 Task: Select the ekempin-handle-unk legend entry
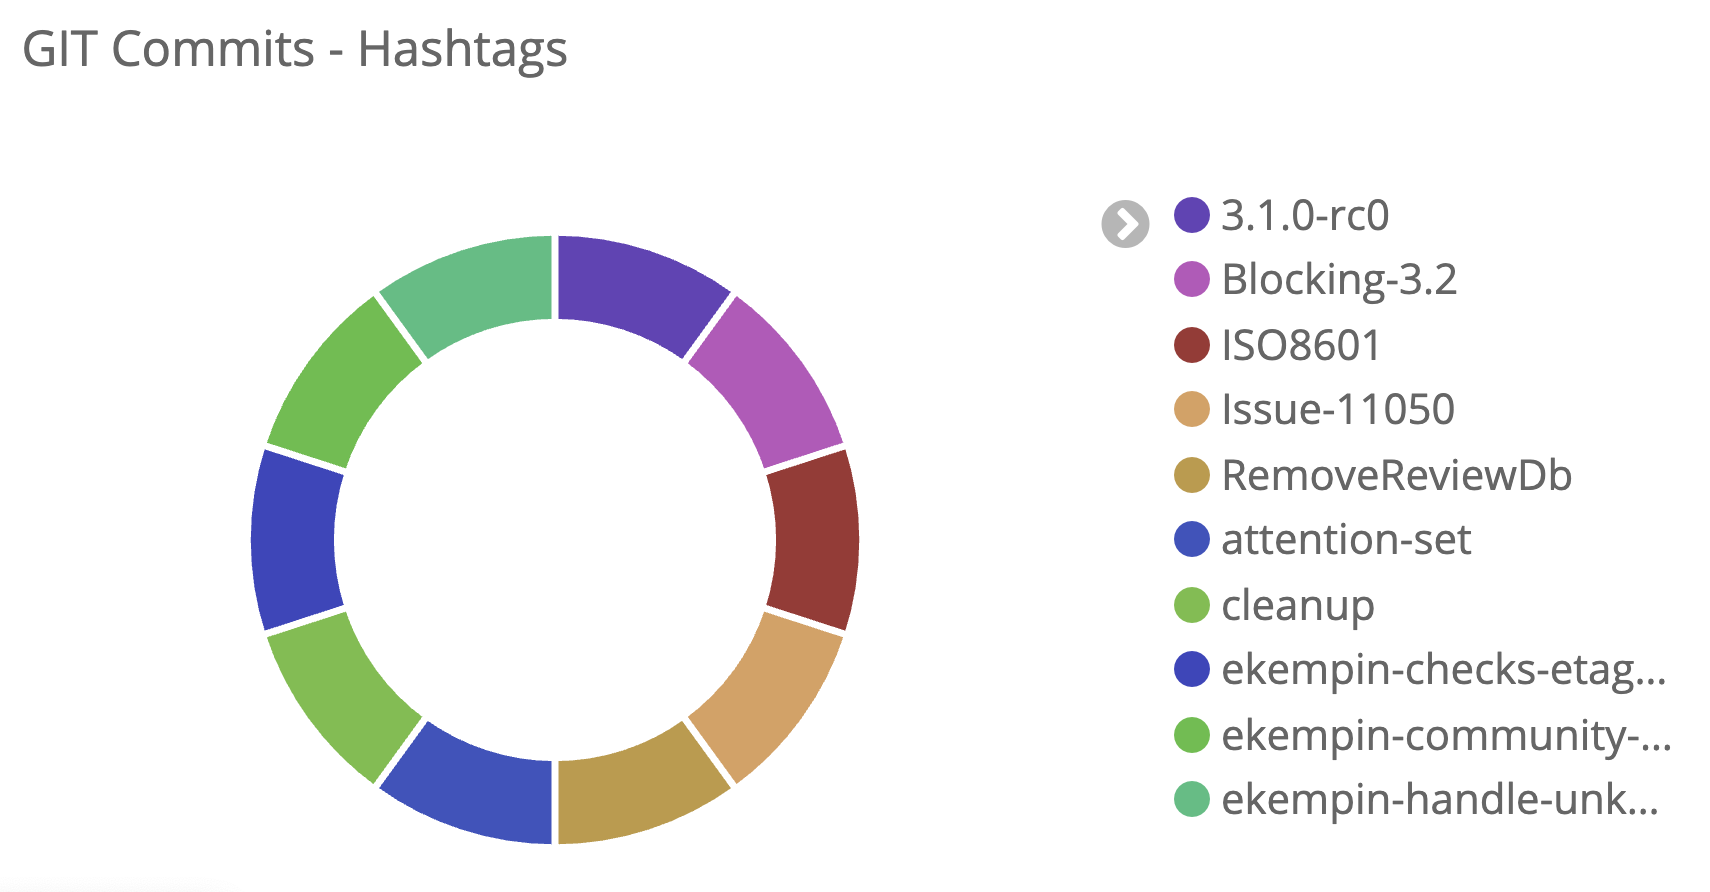(x=1439, y=800)
